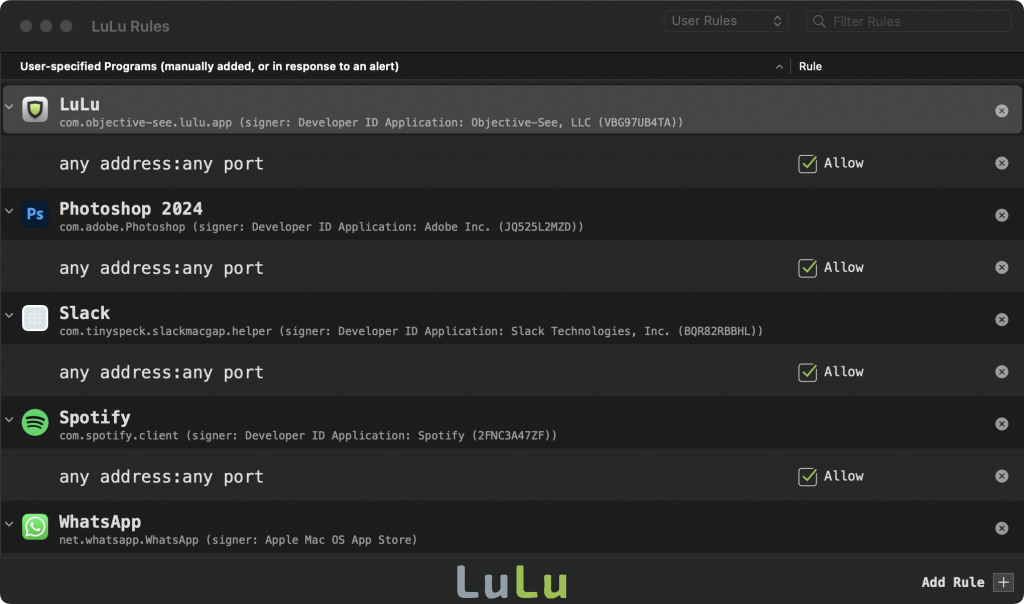
Task: Click the Spotify app icon
Action: coord(36,423)
